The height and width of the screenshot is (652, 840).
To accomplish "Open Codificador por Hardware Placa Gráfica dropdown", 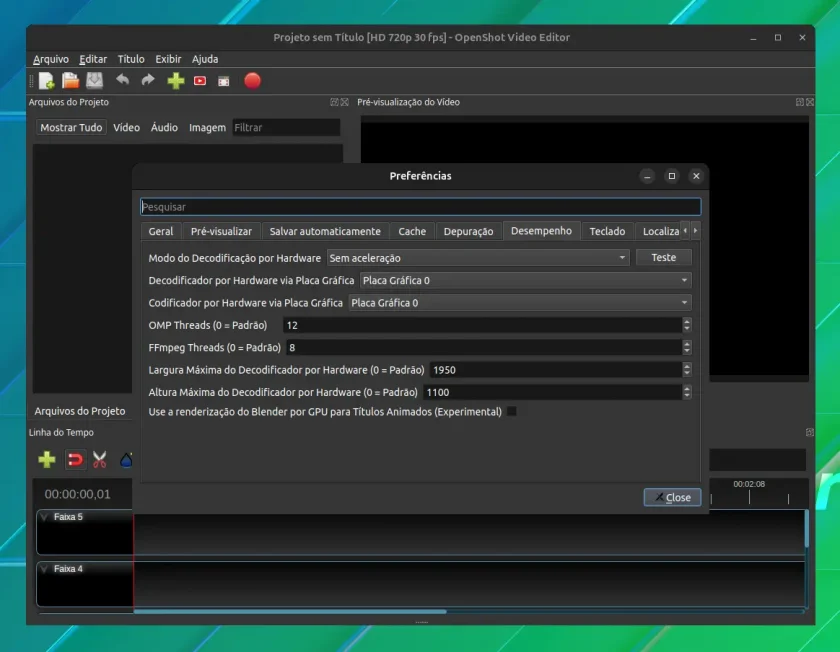I will pos(520,303).
